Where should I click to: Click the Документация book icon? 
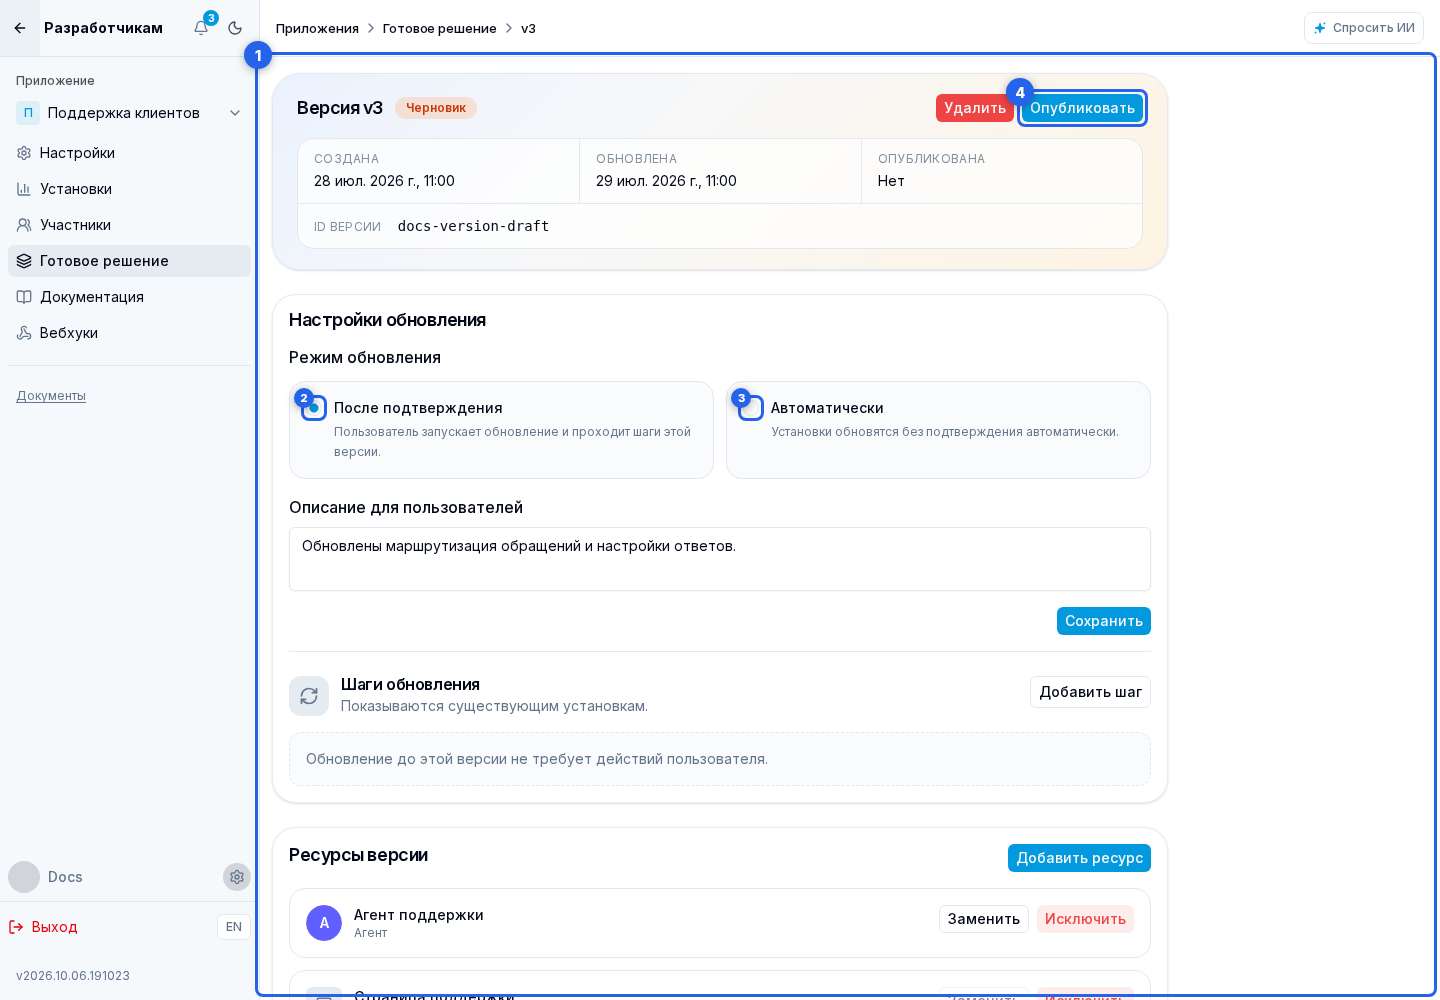[x=24, y=297]
